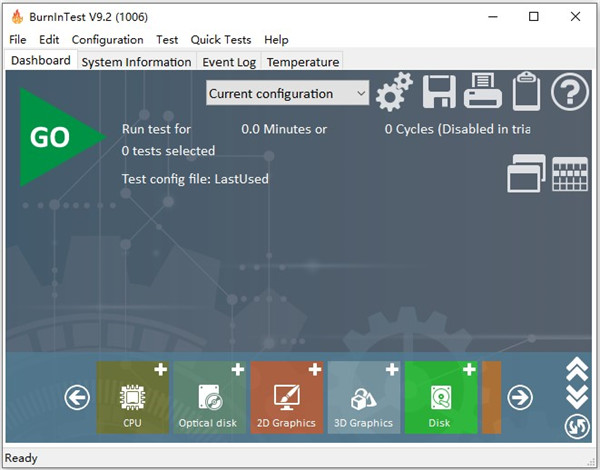
Task: Select the 3D Graphics test tile
Action: click(364, 398)
